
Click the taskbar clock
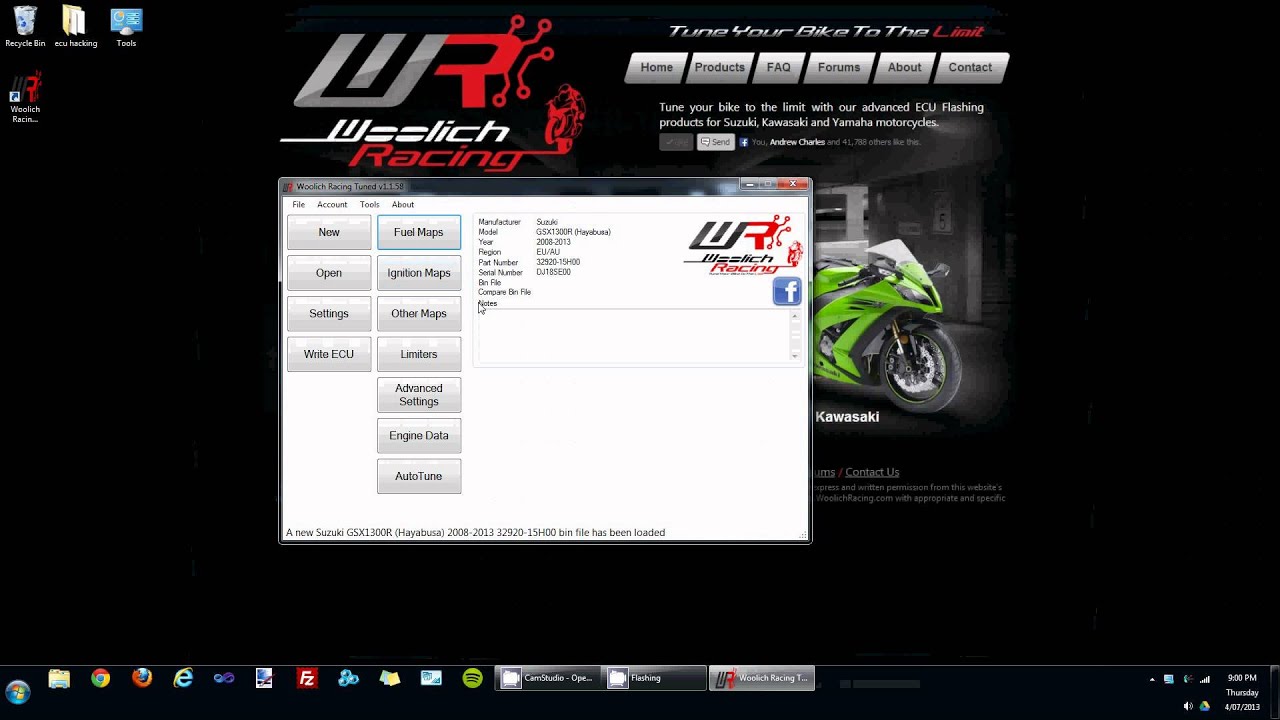pyautogui.click(x=1242, y=692)
